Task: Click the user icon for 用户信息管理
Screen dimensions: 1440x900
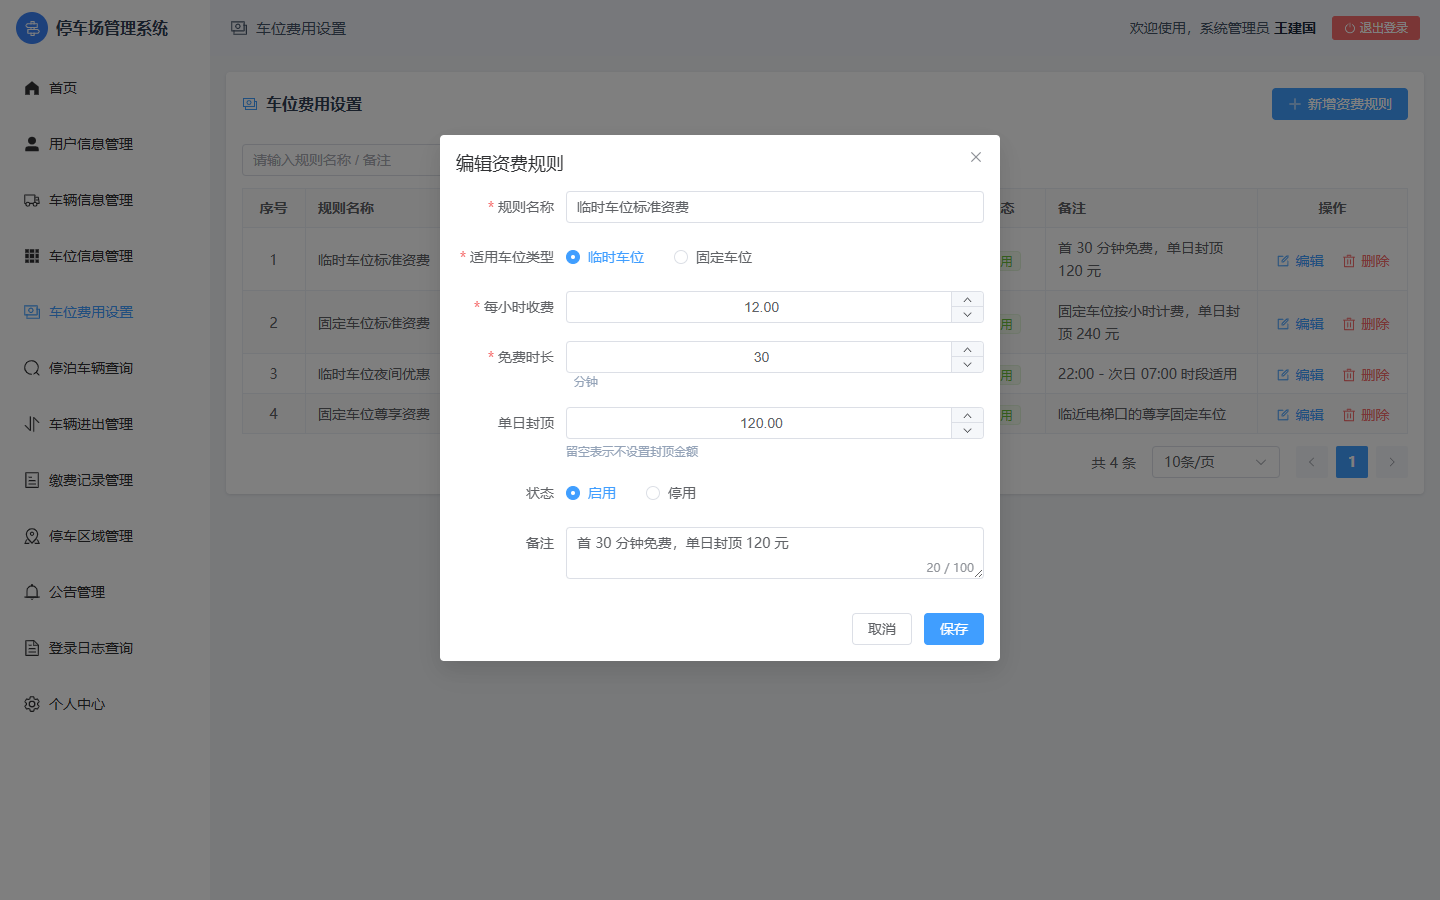Action: point(32,144)
